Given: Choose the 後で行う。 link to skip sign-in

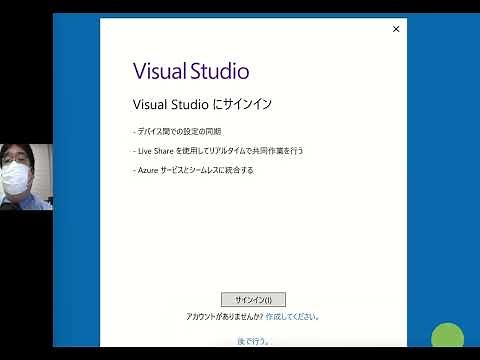Looking at the screenshot, I should coord(253,341).
